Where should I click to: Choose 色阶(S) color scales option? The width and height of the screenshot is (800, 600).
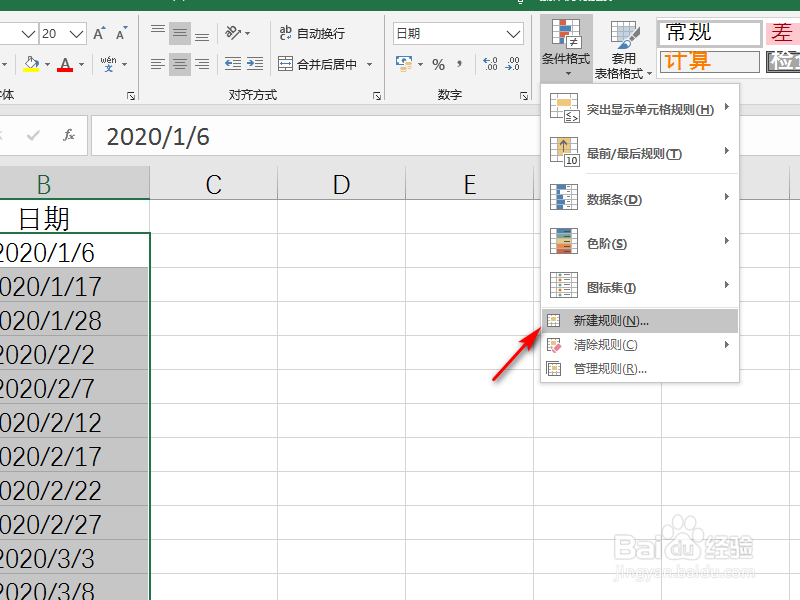(x=640, y=243)
